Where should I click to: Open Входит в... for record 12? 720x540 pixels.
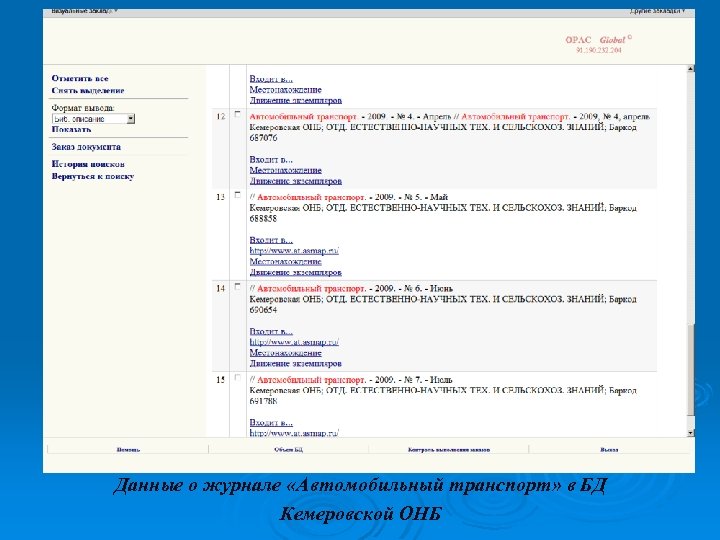tap(271, 160)
